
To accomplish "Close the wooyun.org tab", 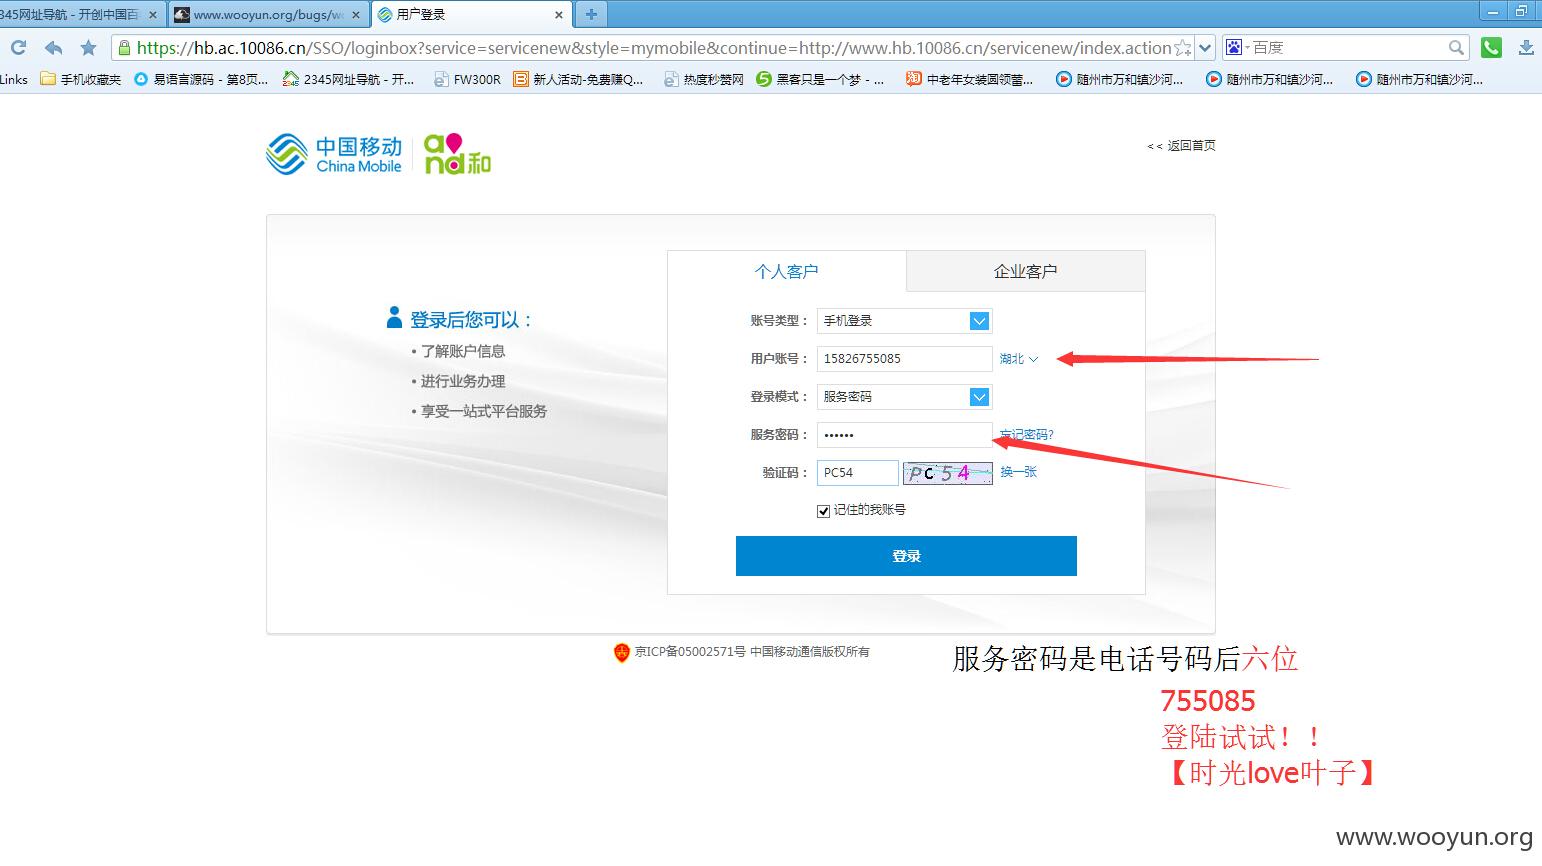I will pos(356,15).
